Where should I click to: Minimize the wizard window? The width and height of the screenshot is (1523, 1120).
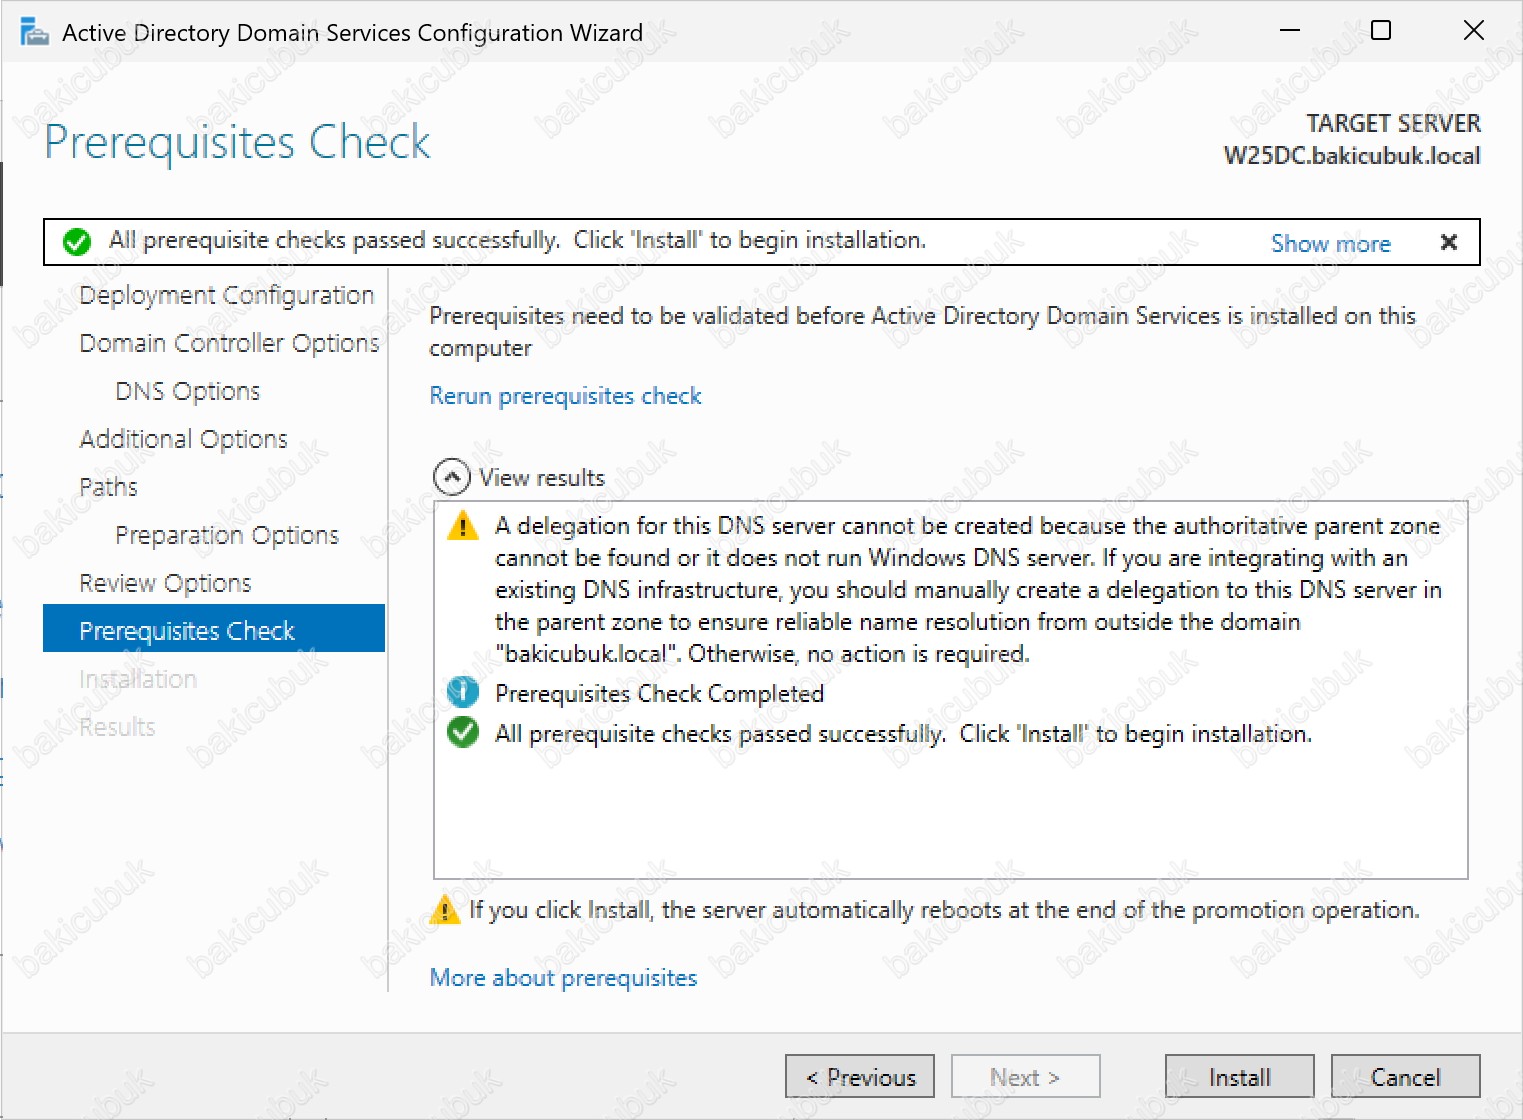[x=1290, y=31]
